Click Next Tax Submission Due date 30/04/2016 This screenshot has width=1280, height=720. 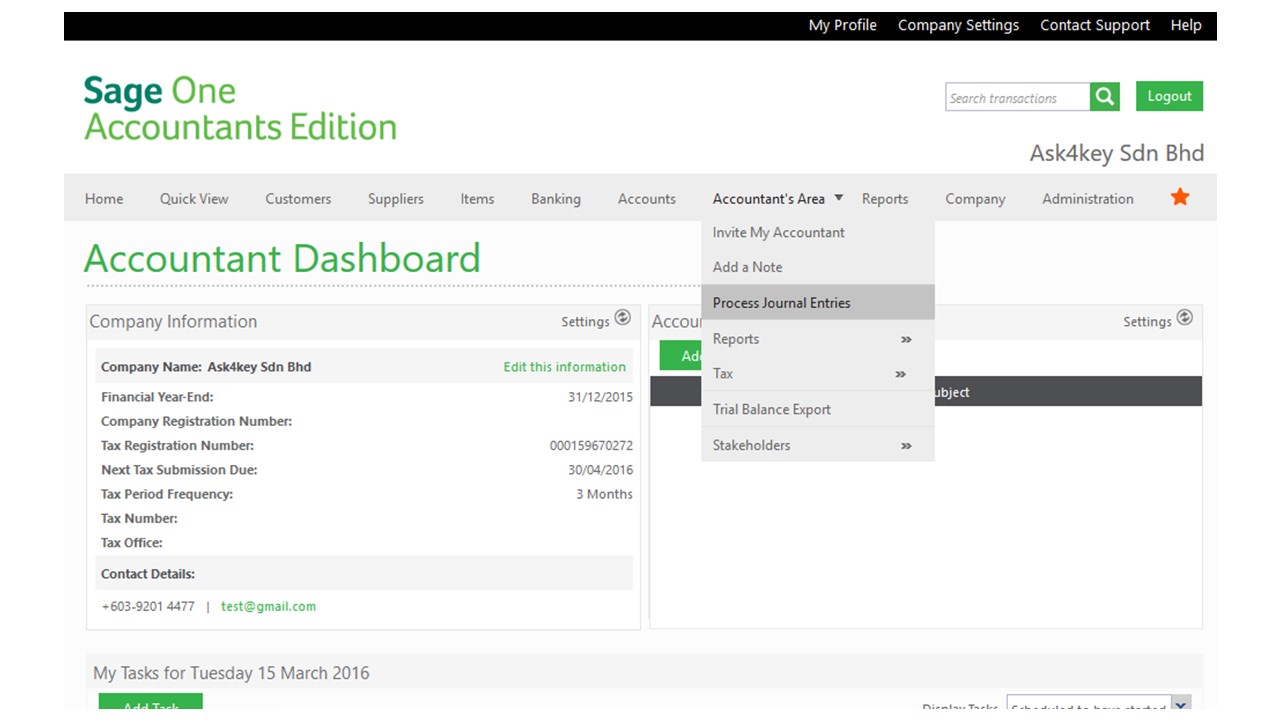[600, 470]
